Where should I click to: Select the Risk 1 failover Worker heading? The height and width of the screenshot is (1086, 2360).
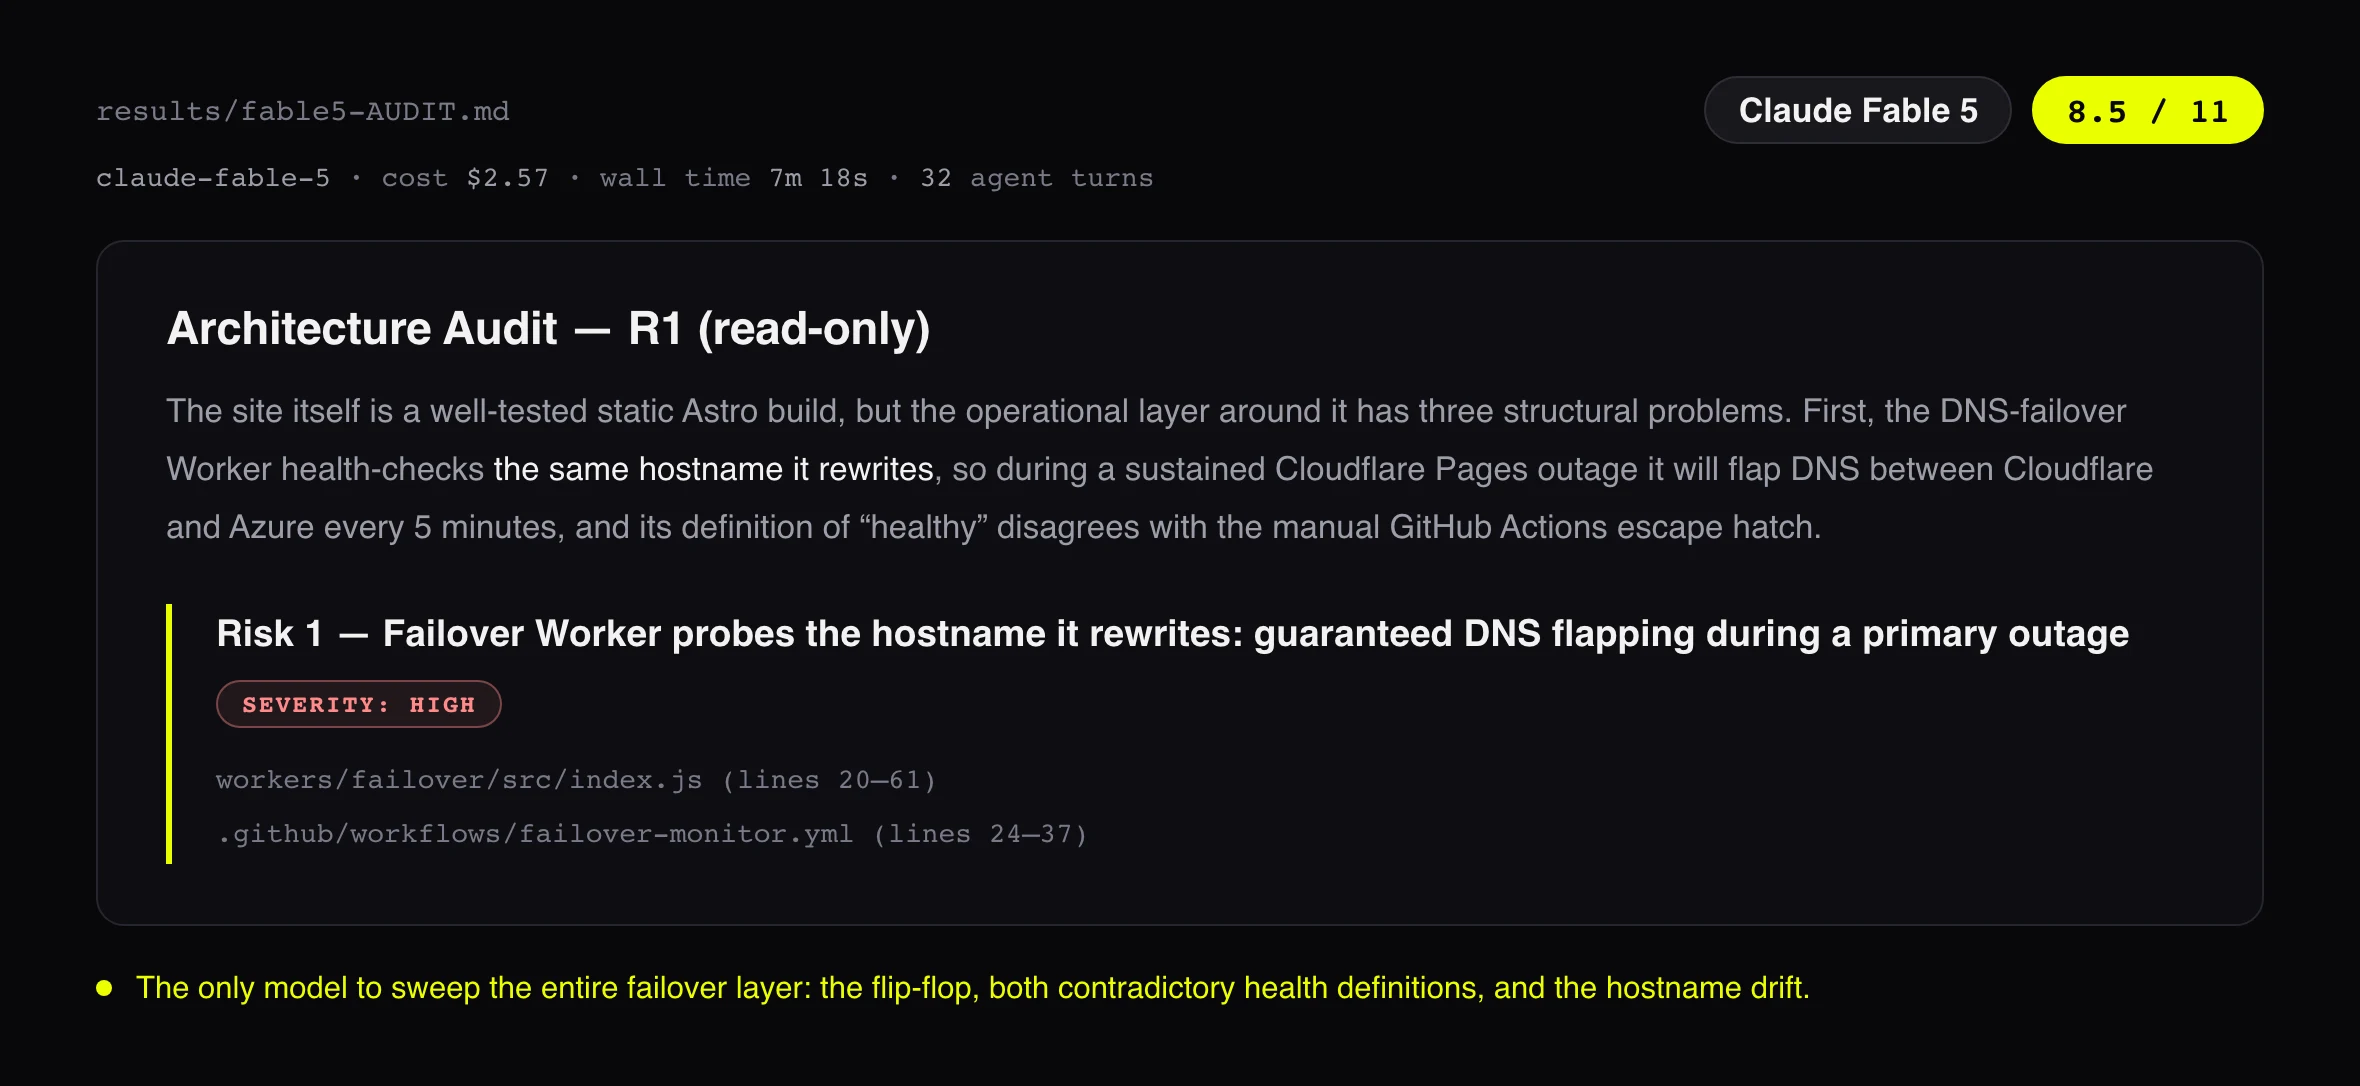click(1172, 633)
